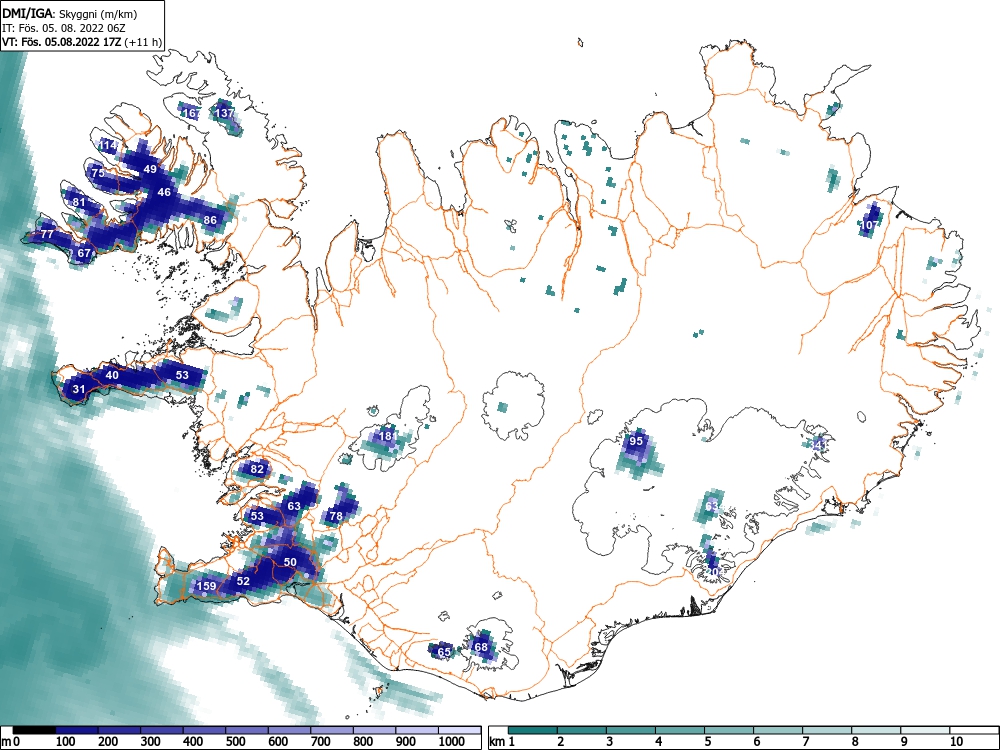Pick the black 0 m legend swatch
This screenshot has height=750, width=1000.
click(34, 730)
